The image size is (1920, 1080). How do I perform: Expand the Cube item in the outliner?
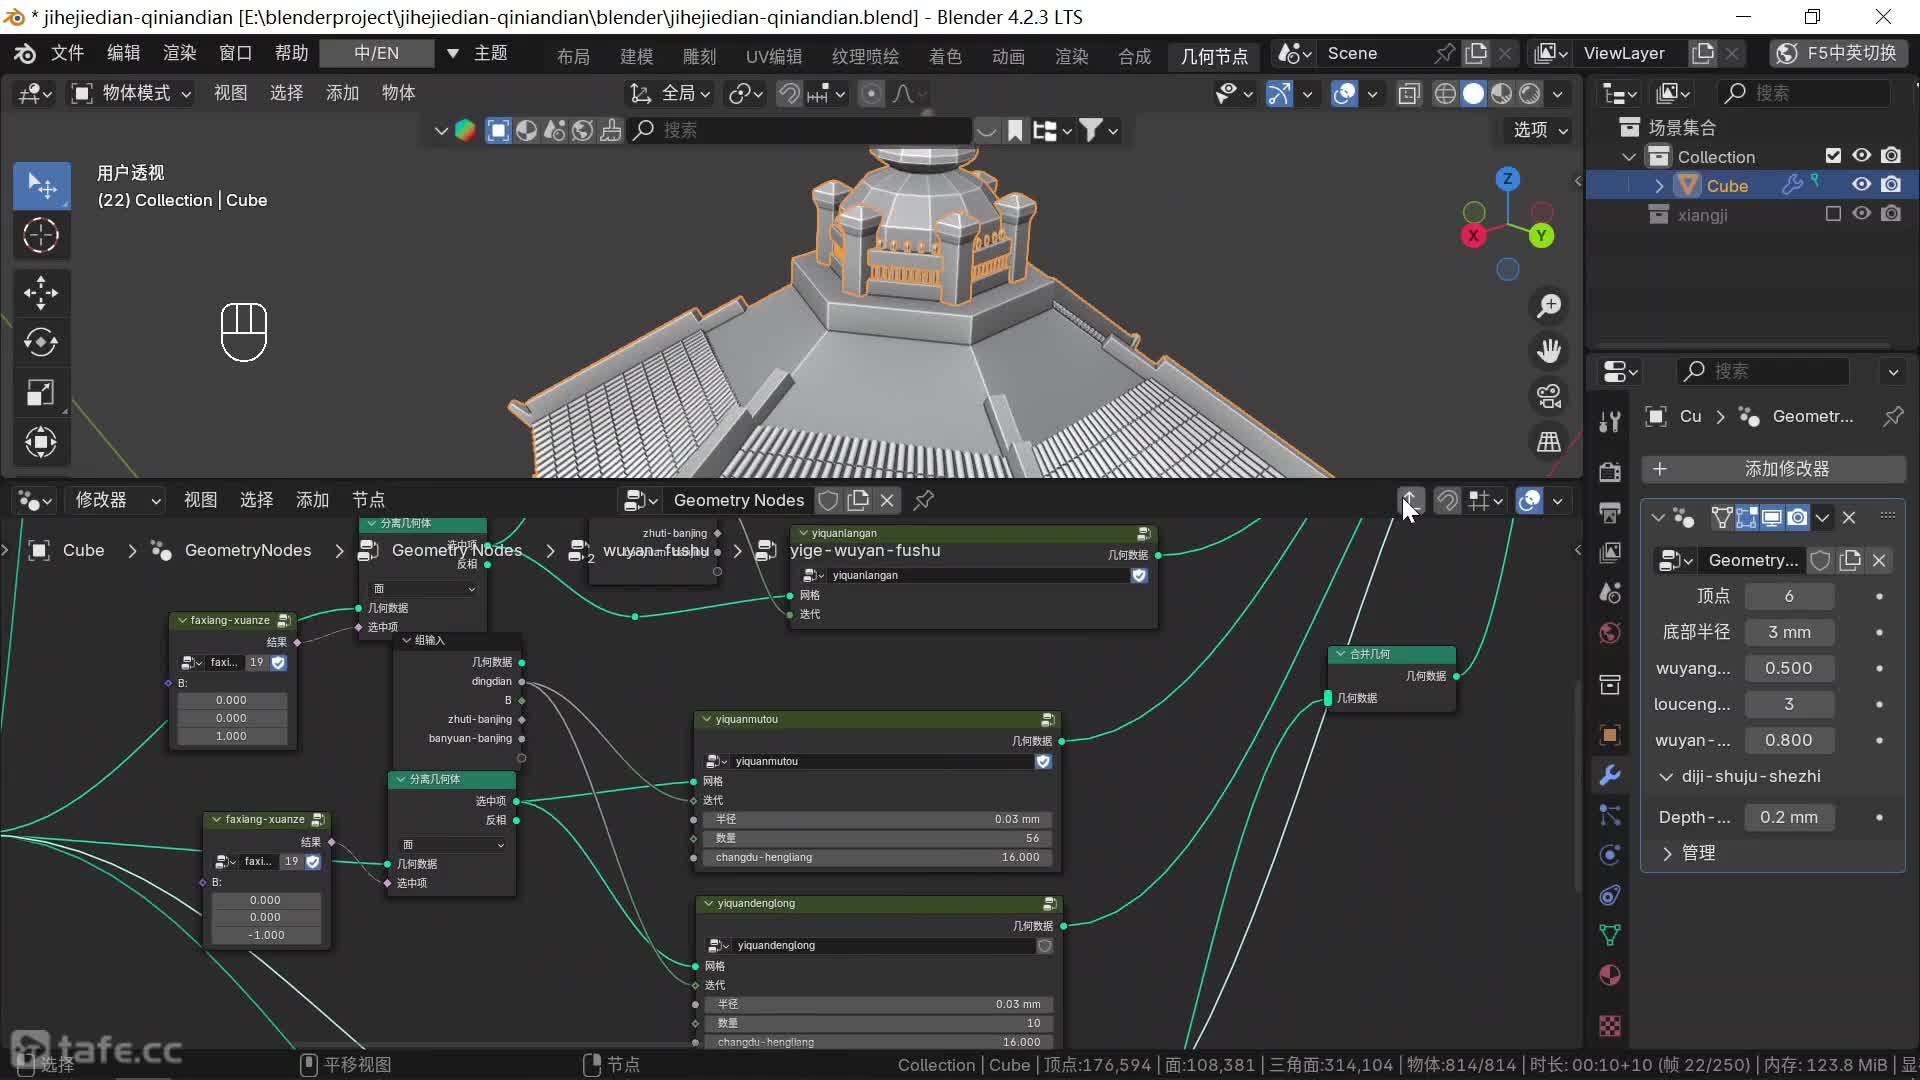(x=1659, y=186)
